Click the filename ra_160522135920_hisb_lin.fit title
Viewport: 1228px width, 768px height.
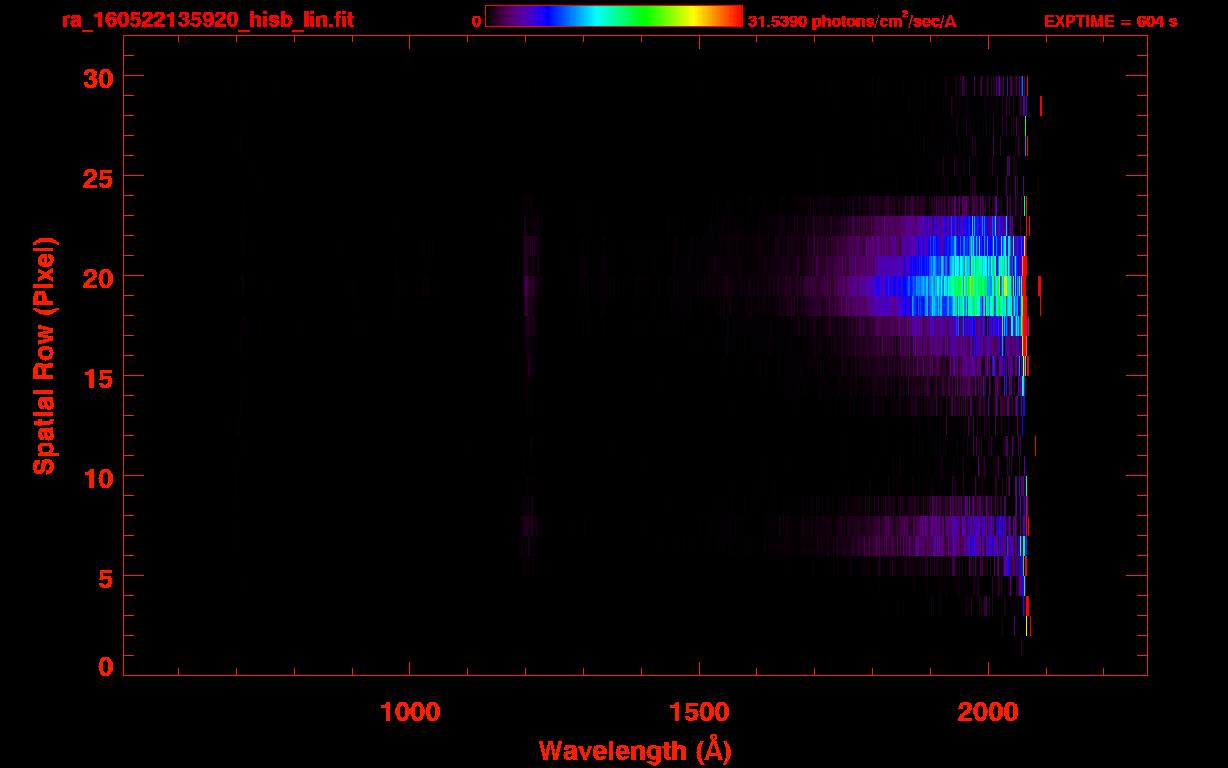(x=207, y=20)
